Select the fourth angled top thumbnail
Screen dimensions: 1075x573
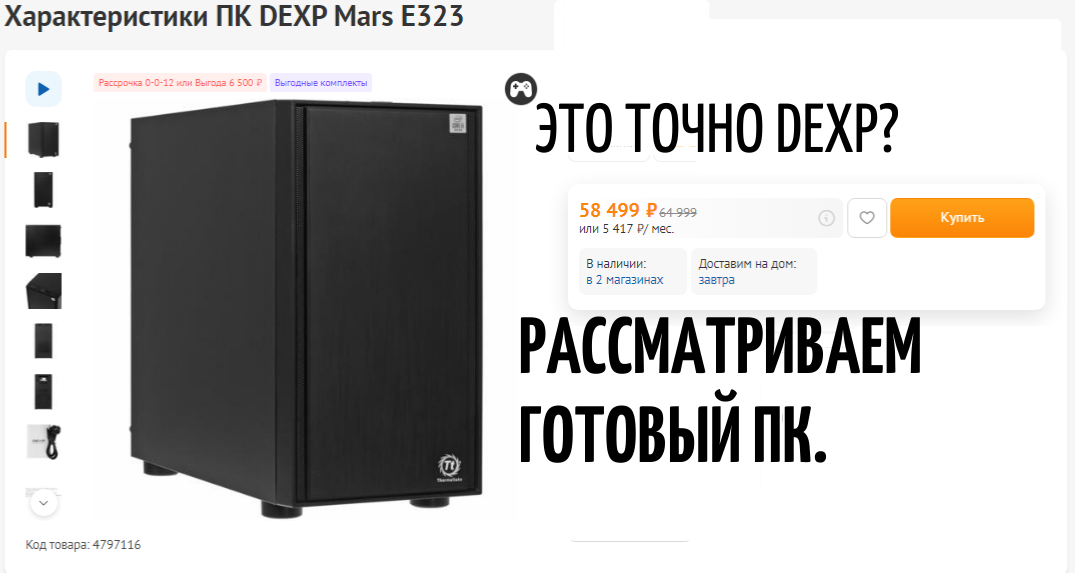[43, 291]
